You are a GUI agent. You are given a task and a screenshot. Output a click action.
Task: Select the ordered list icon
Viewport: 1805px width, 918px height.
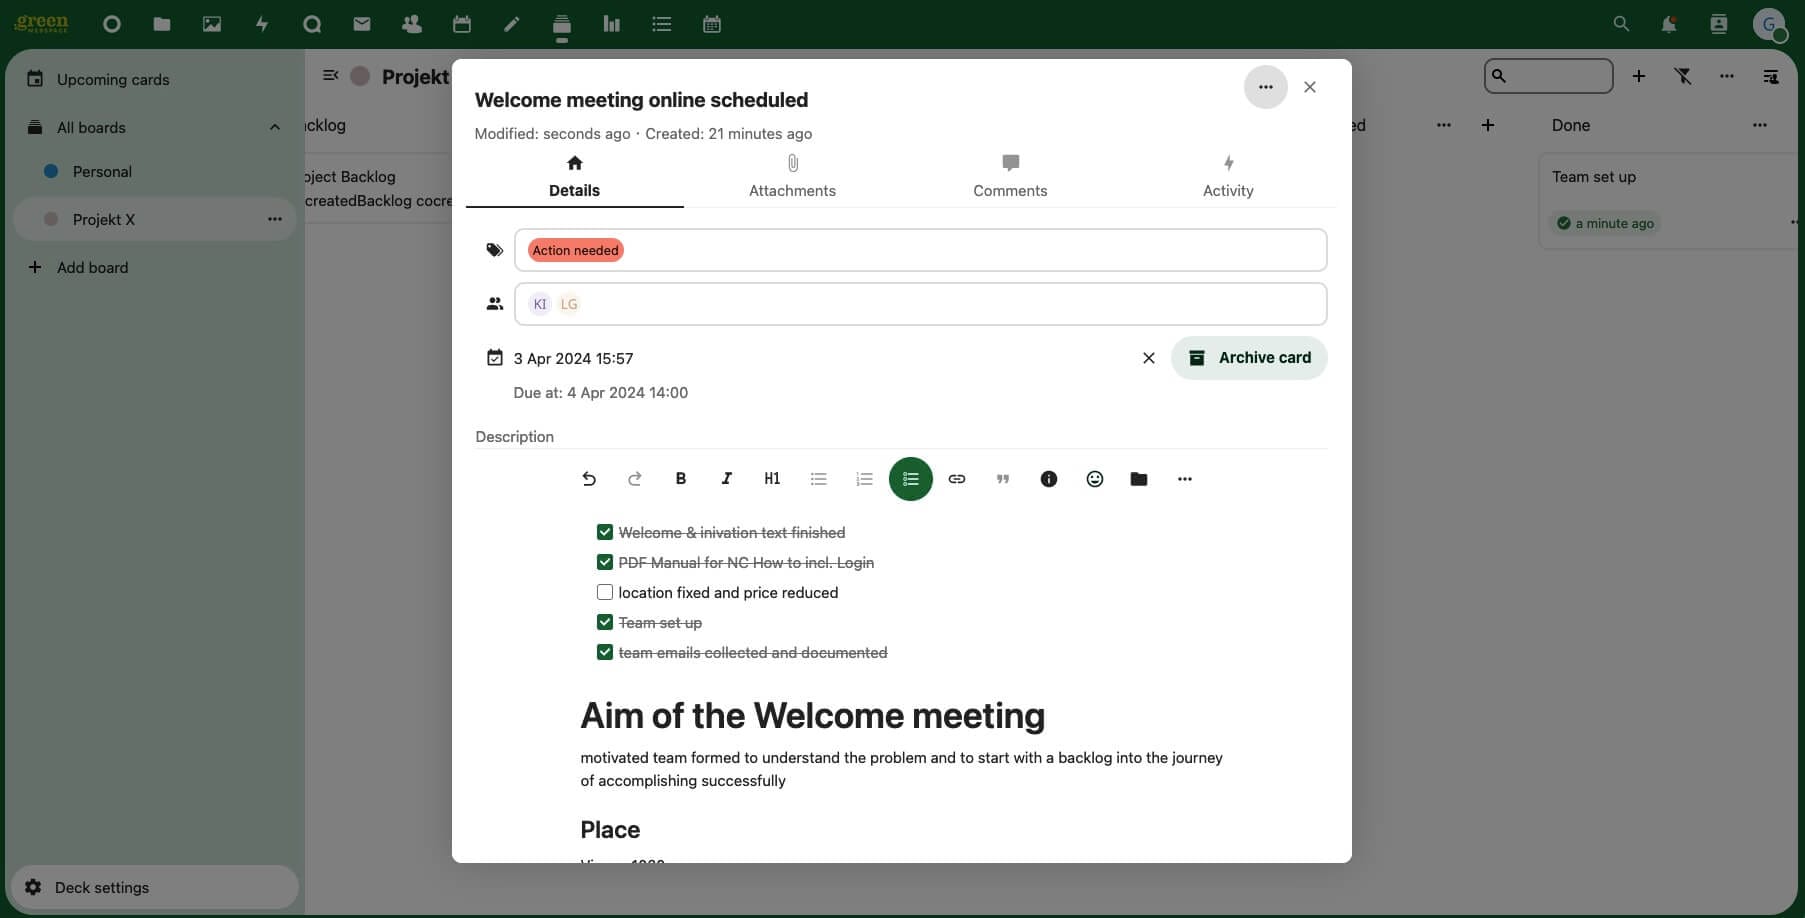[x=864, y=479]
